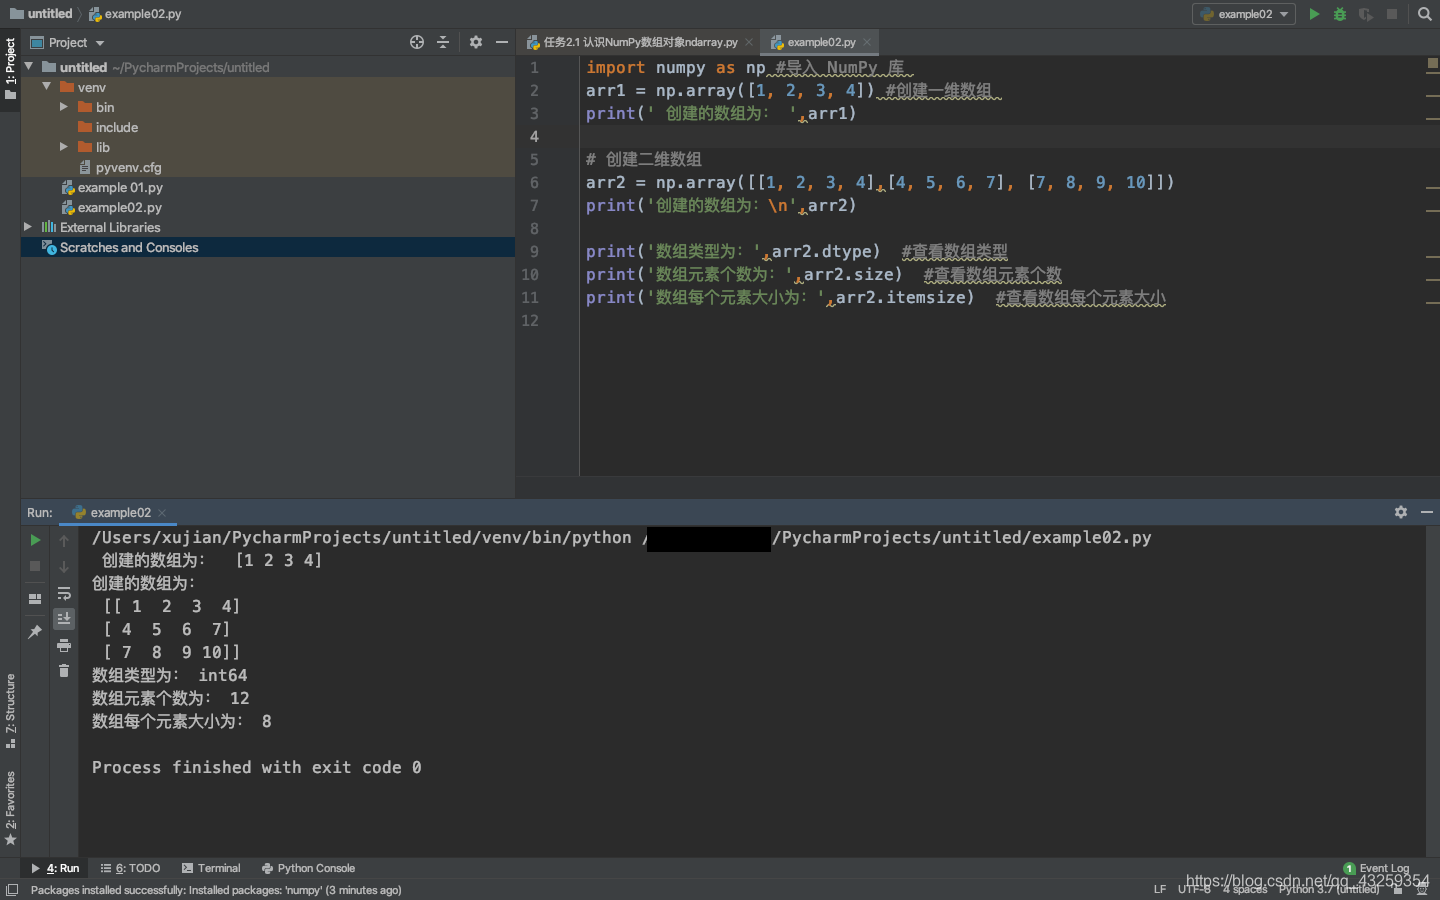Toggle Soft-Wrap in the Run console
1440x900 pixels.
tap(64, 593)
